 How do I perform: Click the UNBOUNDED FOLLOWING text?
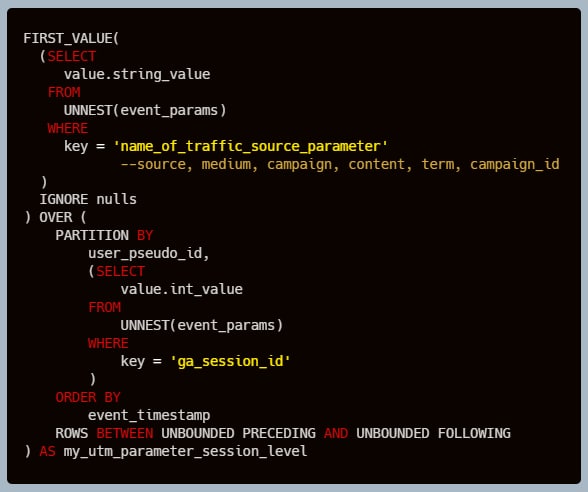click(x=433, y=433)
